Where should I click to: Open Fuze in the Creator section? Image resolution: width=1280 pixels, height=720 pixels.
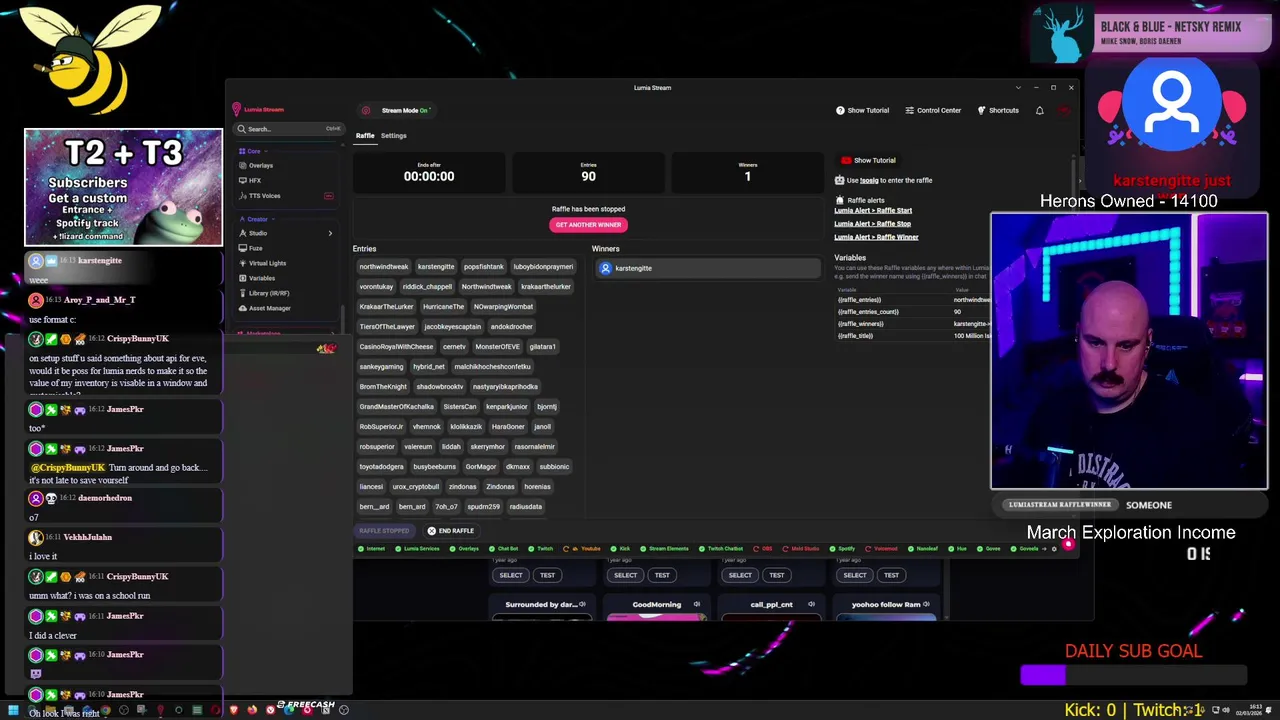click(250, 248)
